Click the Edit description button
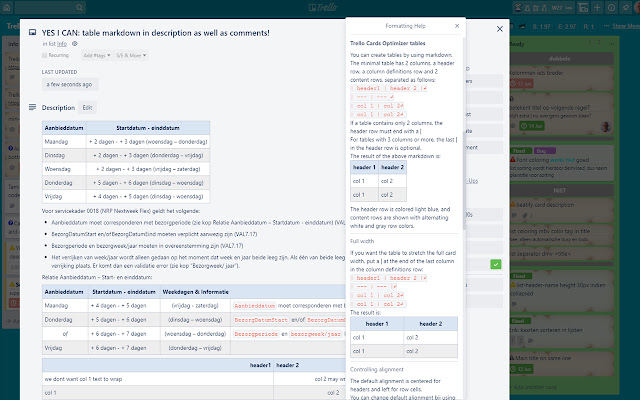The image size is (640, 400). click(88, 107)
